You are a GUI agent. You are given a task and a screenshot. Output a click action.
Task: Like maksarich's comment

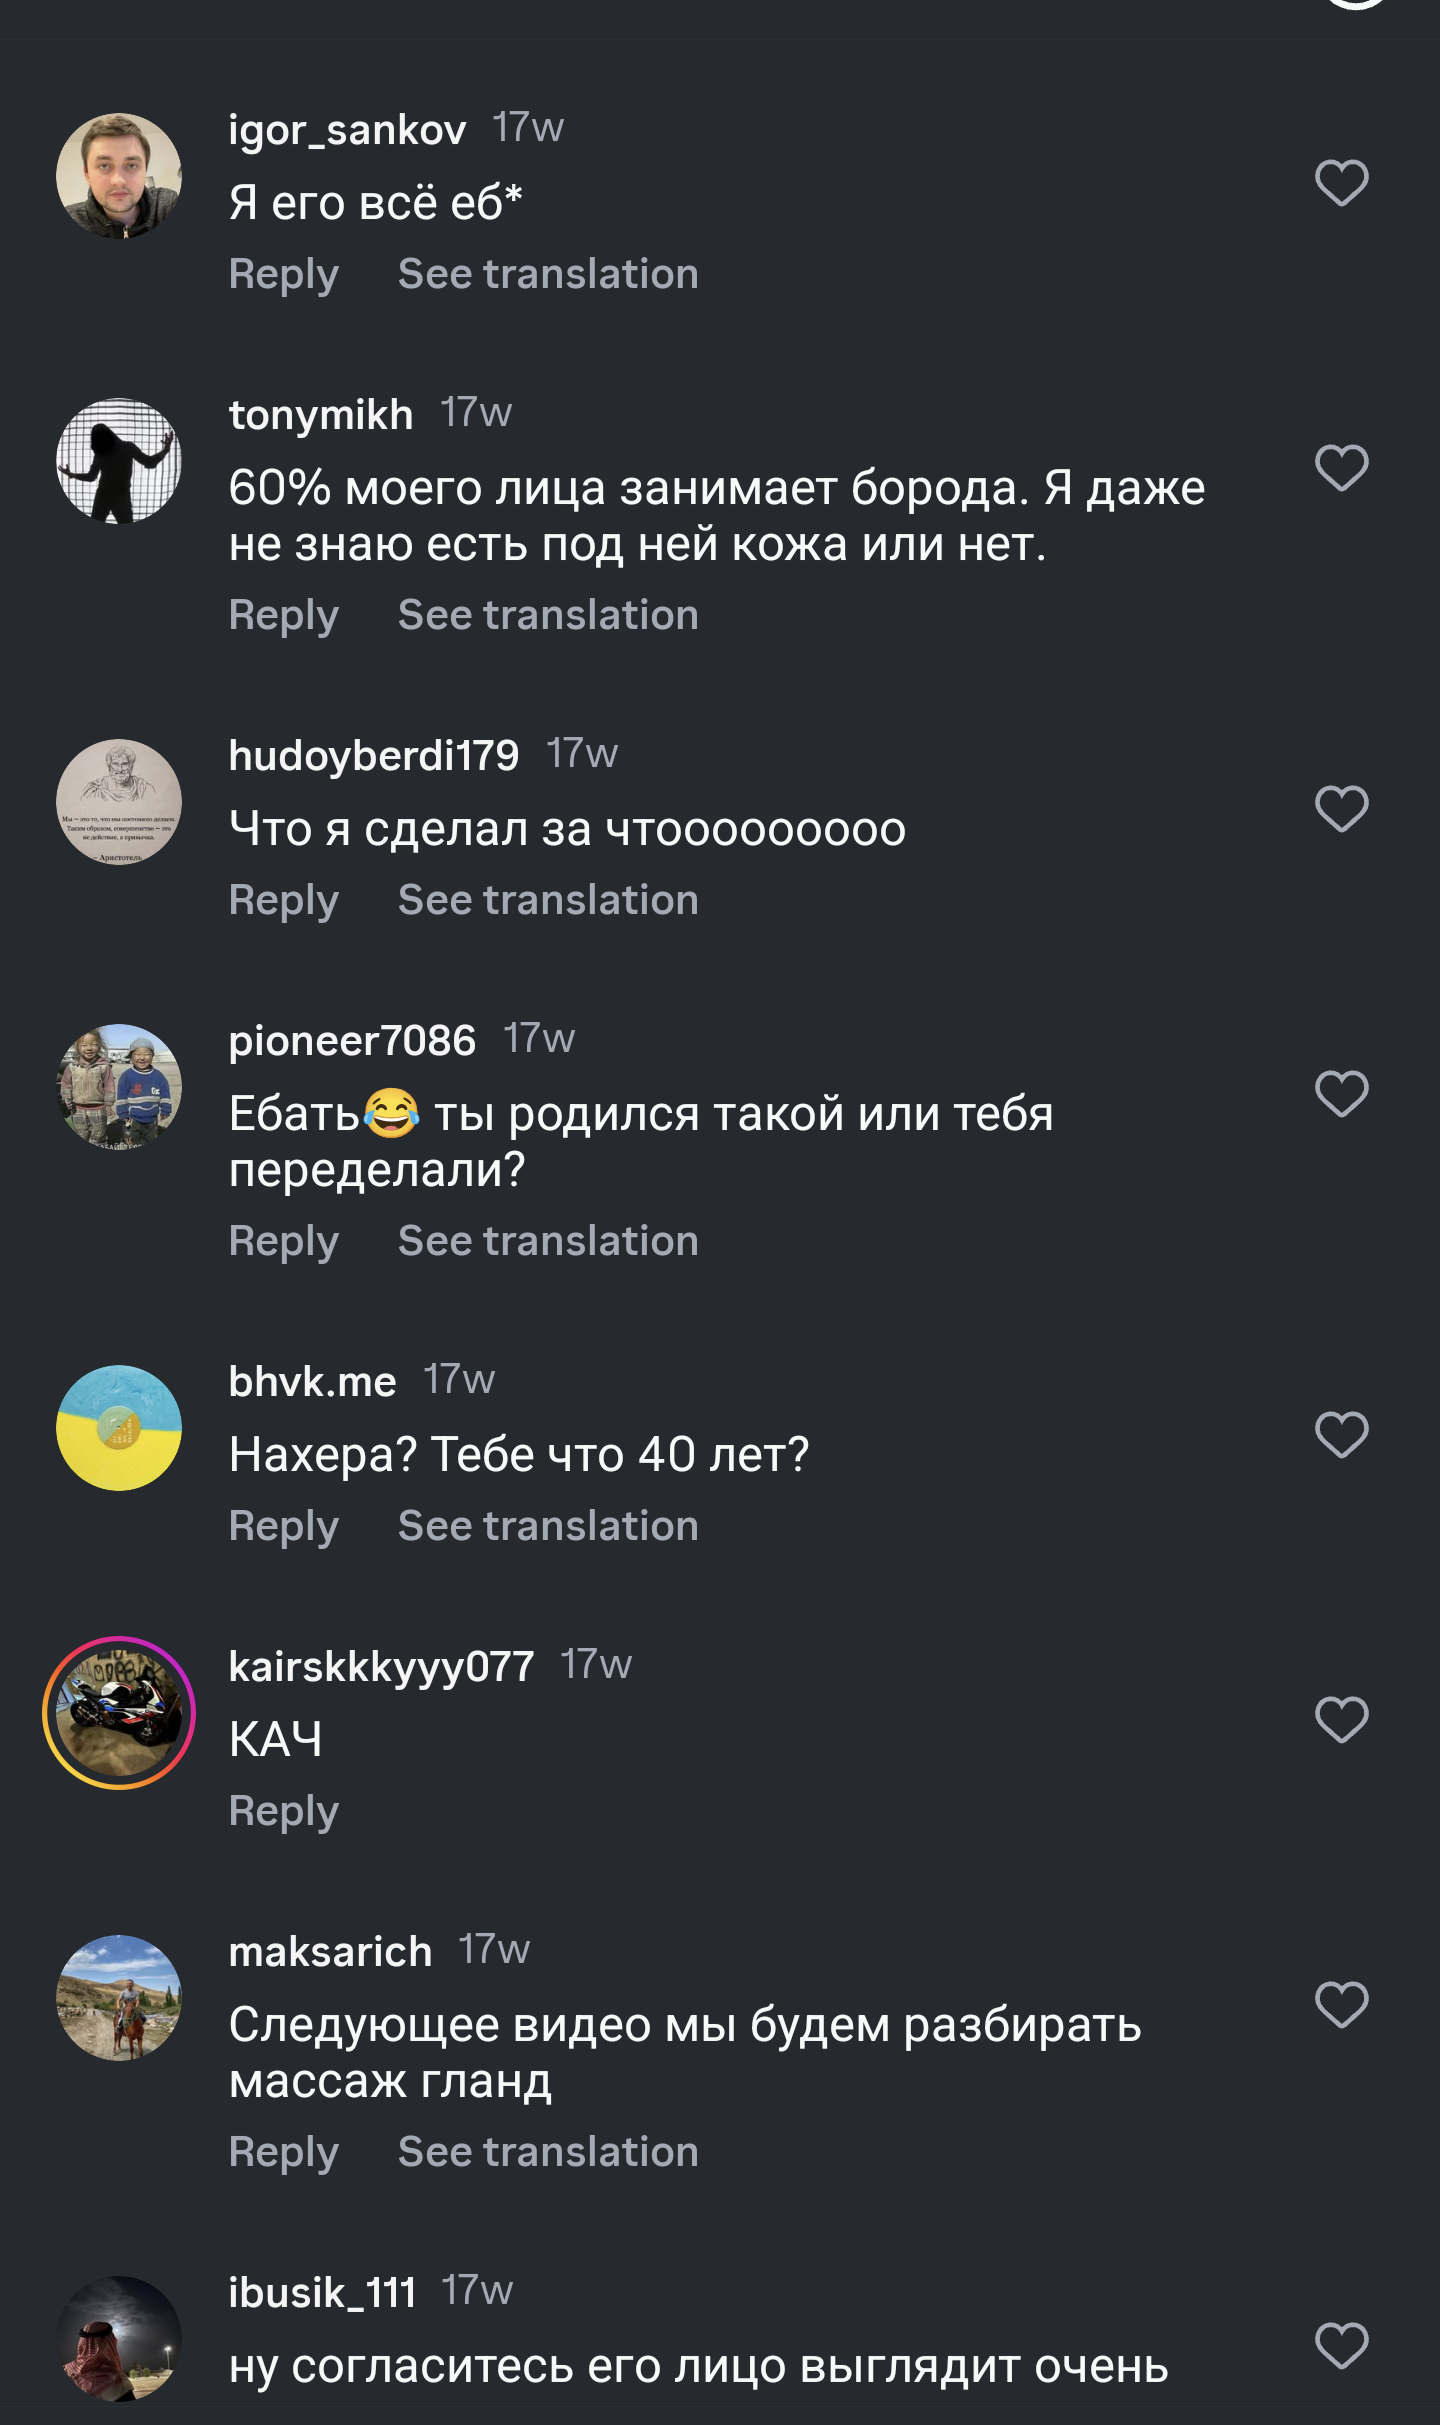[1341, 2005]
